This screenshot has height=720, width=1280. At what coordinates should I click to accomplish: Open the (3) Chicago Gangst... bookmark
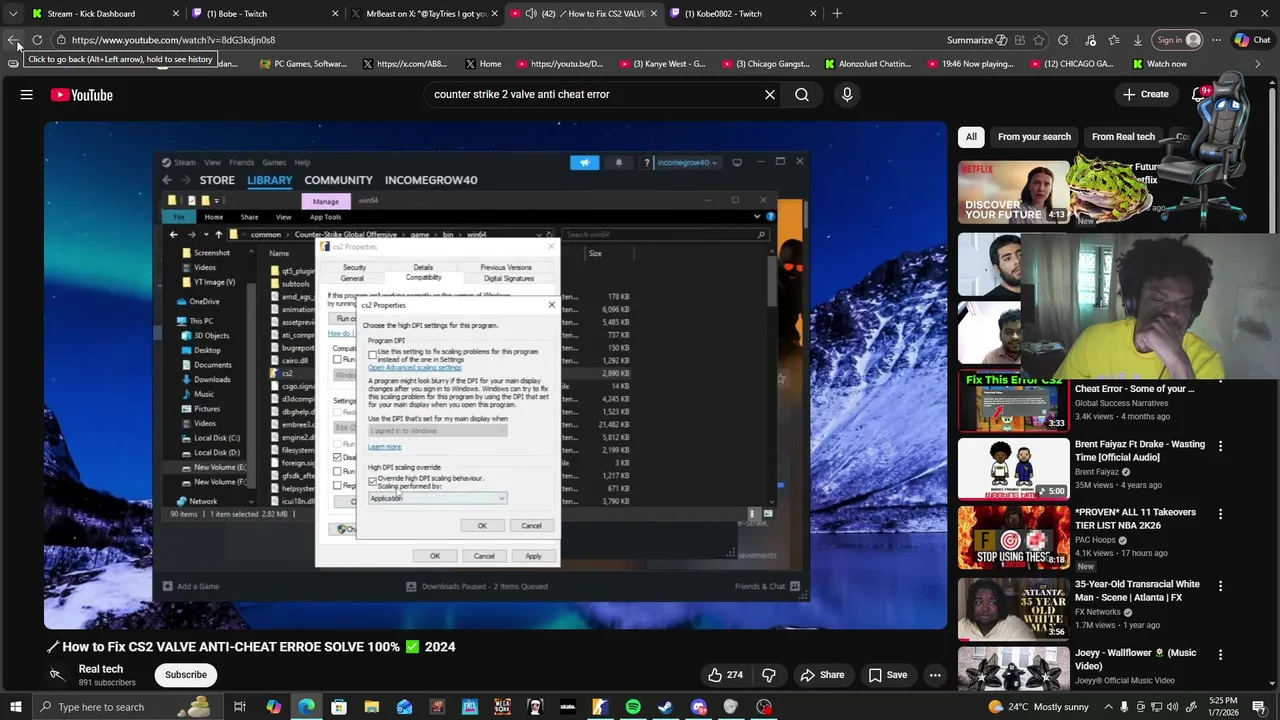(x=765, y=64)
